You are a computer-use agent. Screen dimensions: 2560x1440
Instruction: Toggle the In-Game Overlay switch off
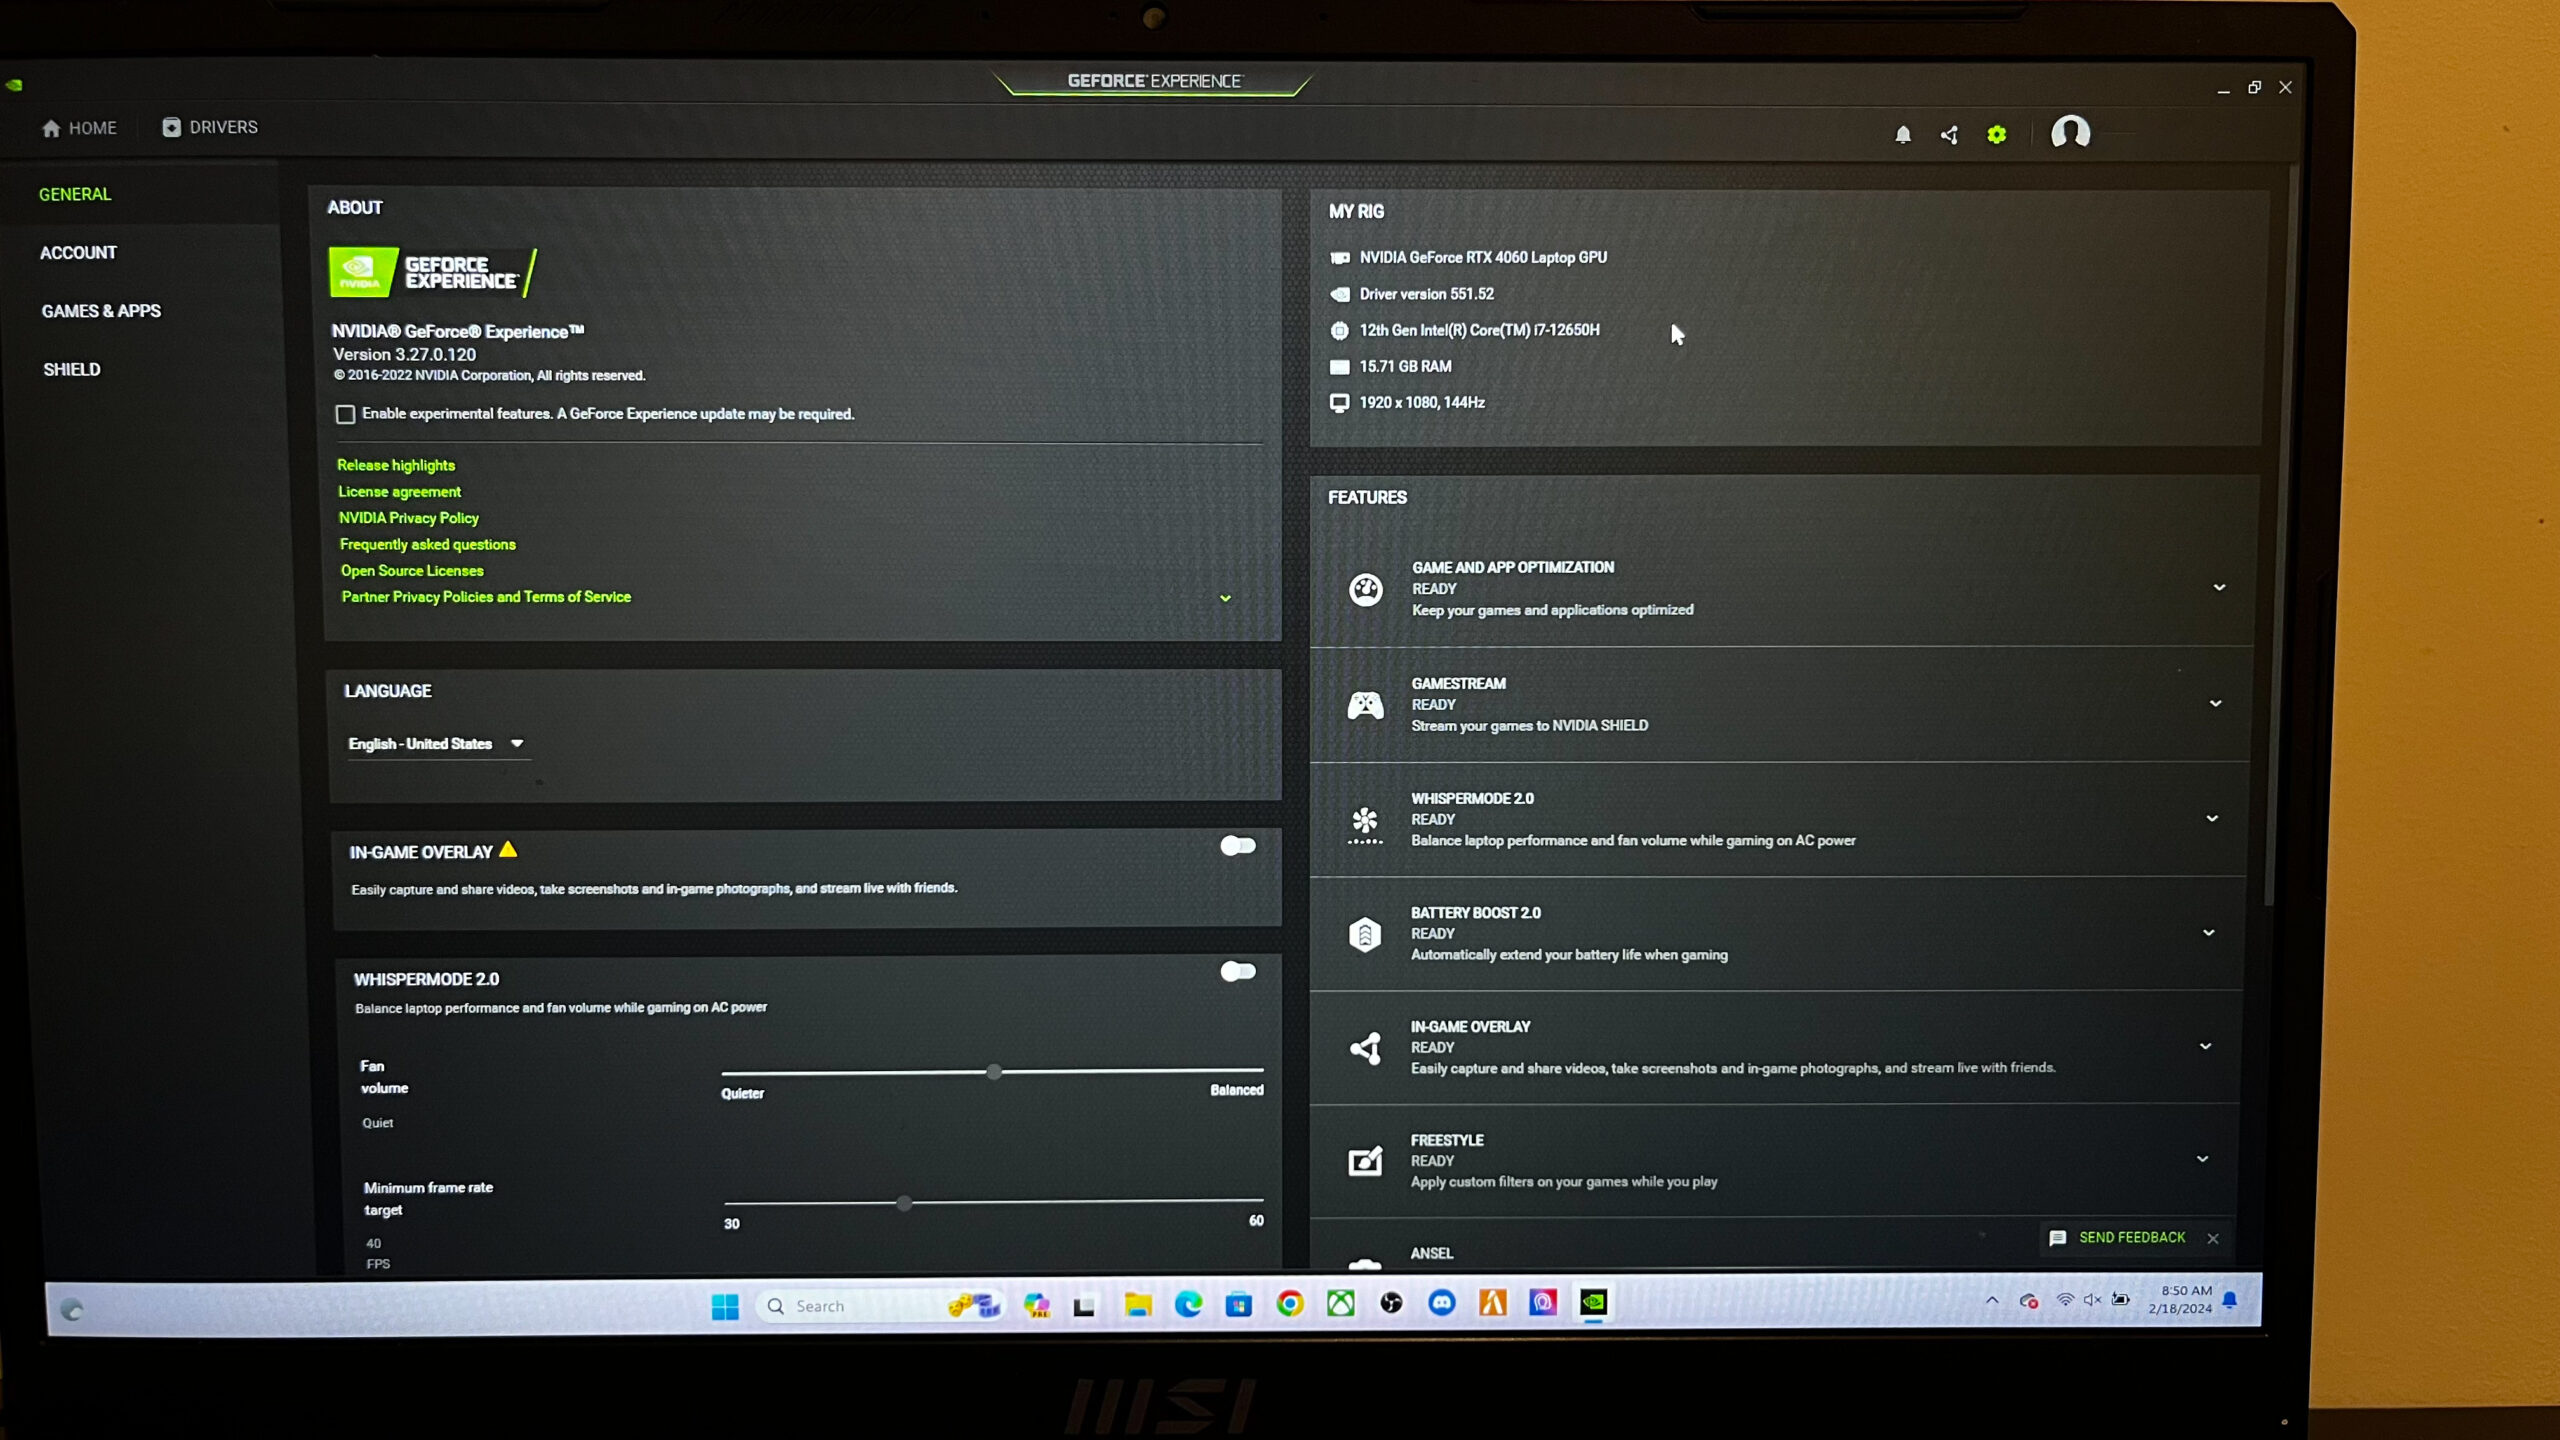tap(1238, 845)
